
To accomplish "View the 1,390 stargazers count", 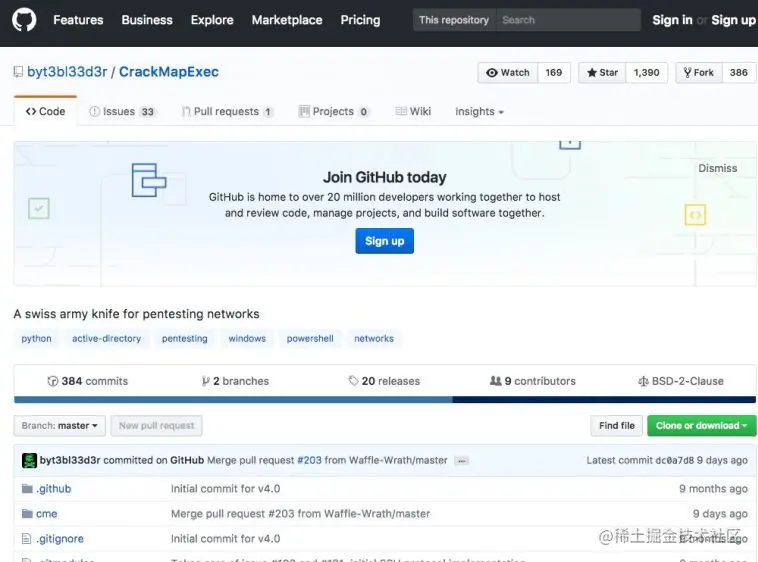I will pyautogui.click(x=646, y=72).
